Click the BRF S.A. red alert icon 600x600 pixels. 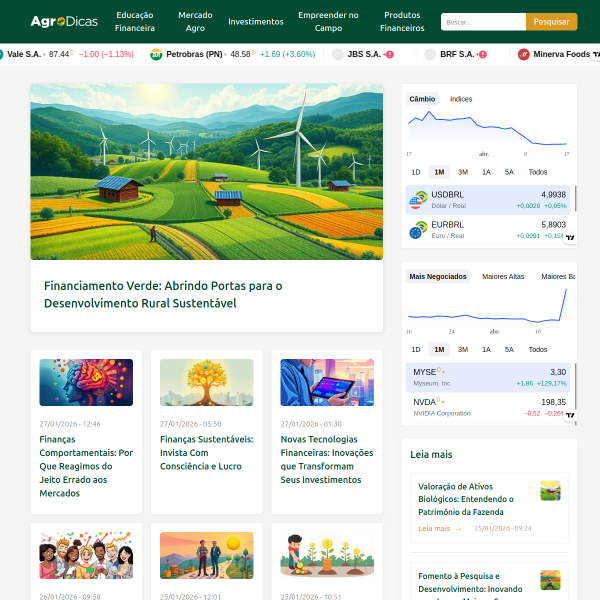[x=483, y=55]
